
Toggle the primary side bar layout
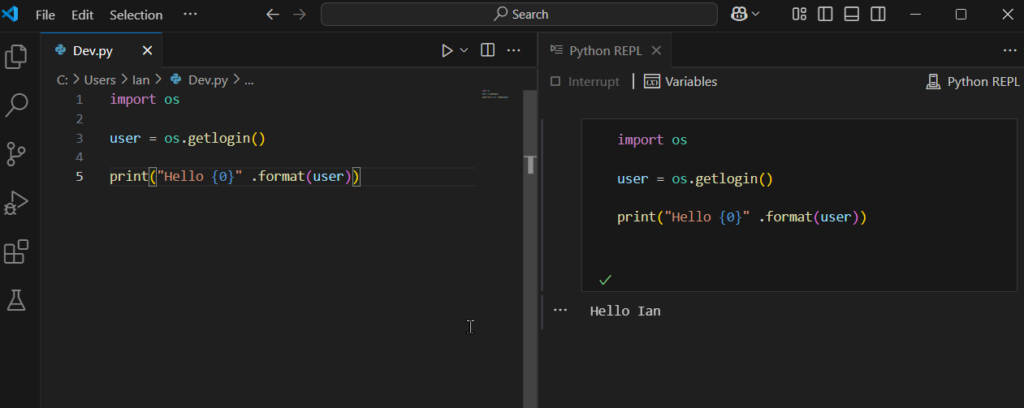click(x=825, y=14)
